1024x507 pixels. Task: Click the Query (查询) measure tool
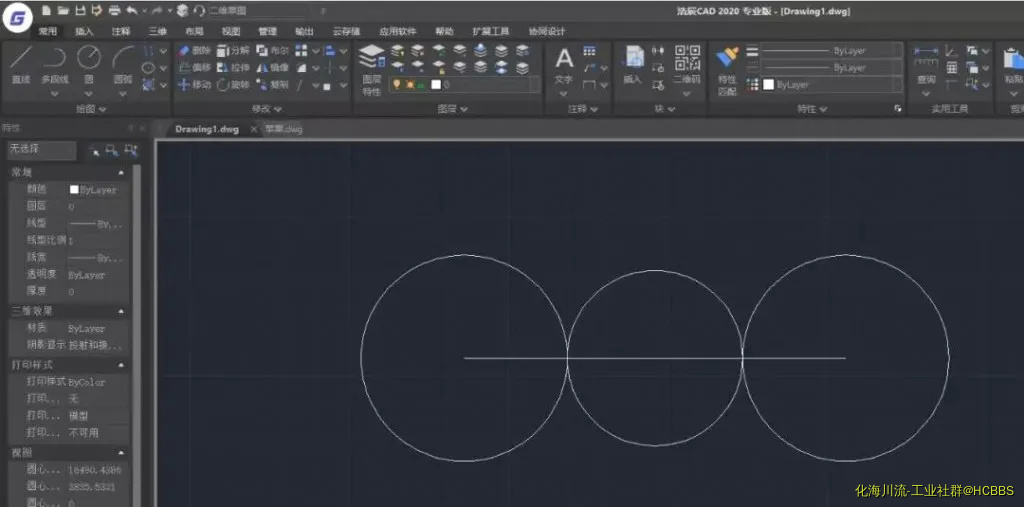[926, 65]
